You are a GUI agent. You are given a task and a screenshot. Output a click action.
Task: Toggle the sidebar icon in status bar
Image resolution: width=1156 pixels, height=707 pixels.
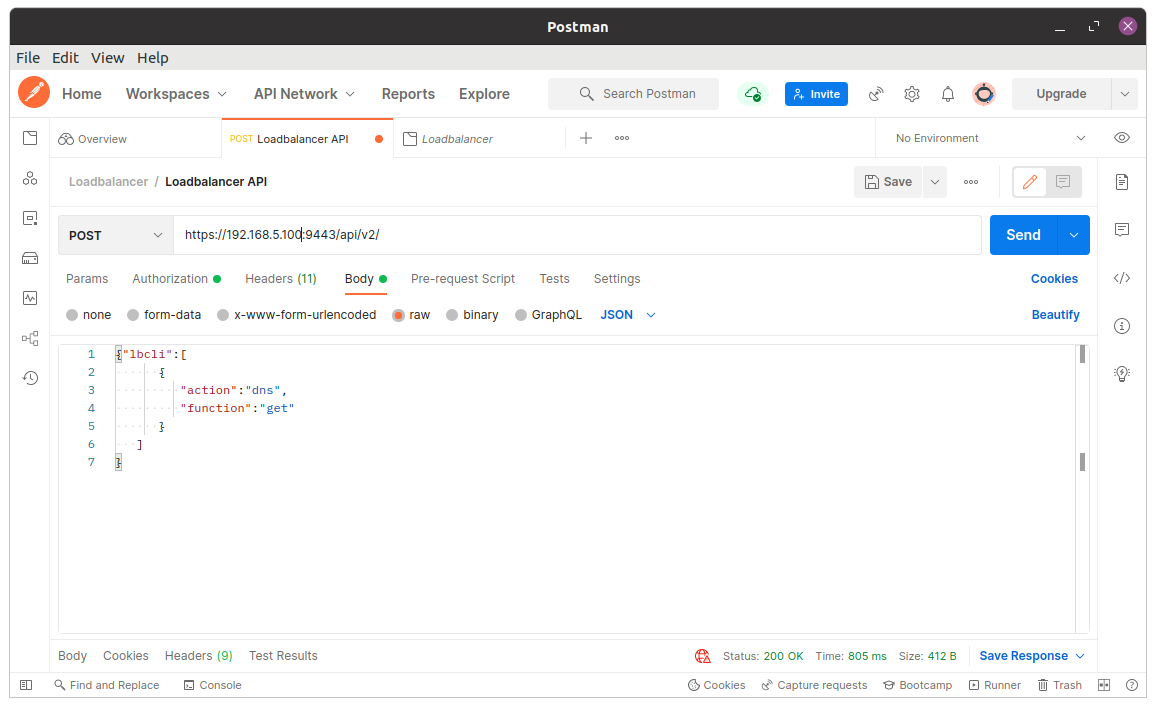pyautogui.click(x=26, y=685)
